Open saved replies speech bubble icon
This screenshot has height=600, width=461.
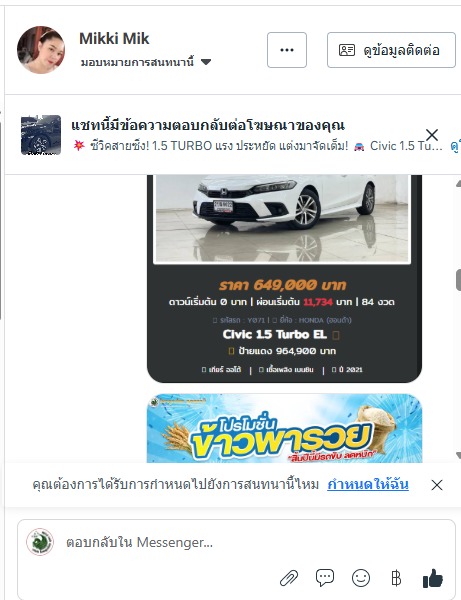[x=324, y=578]
